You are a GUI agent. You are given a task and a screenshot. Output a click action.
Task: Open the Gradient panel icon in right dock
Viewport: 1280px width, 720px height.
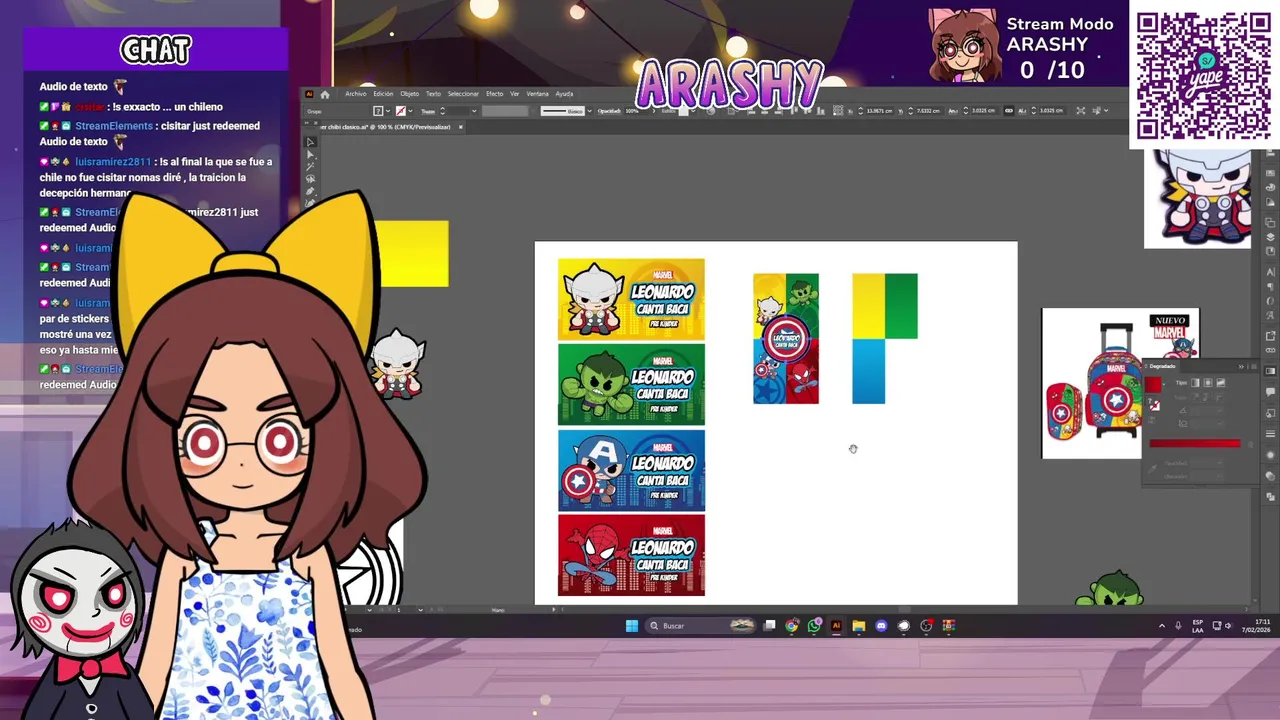[1270, 371]
